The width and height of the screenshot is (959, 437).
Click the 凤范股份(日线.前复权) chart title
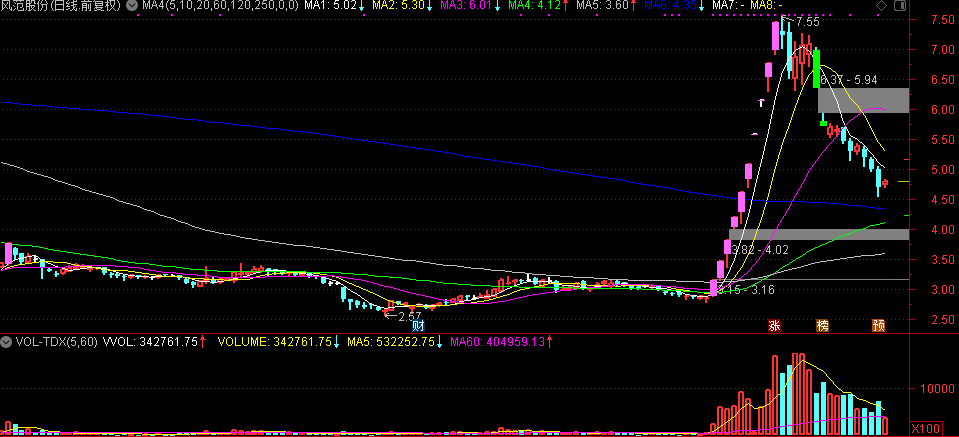[62, 6]
